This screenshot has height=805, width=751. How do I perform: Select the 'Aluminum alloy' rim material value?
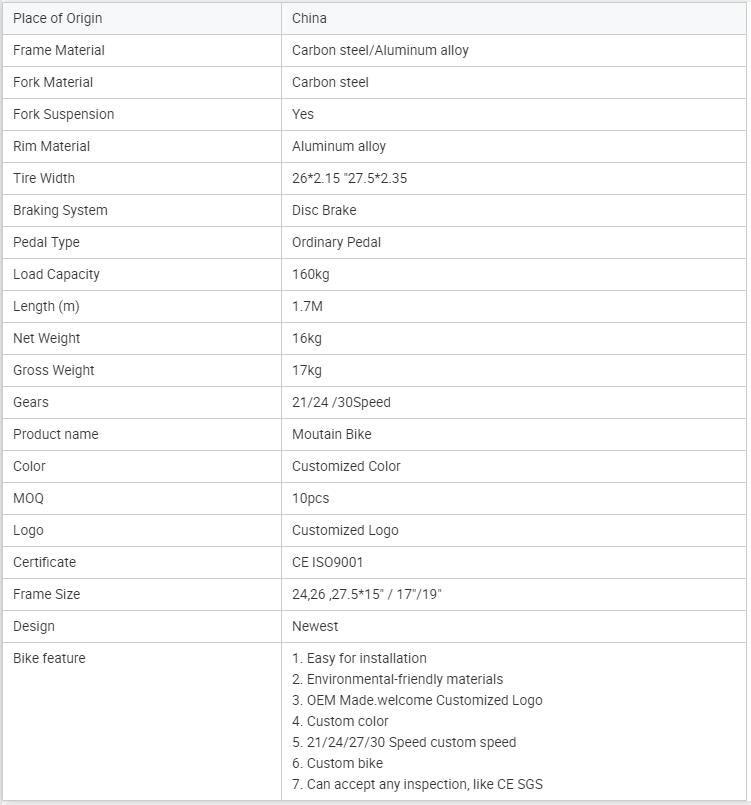(x=339, y=146)
